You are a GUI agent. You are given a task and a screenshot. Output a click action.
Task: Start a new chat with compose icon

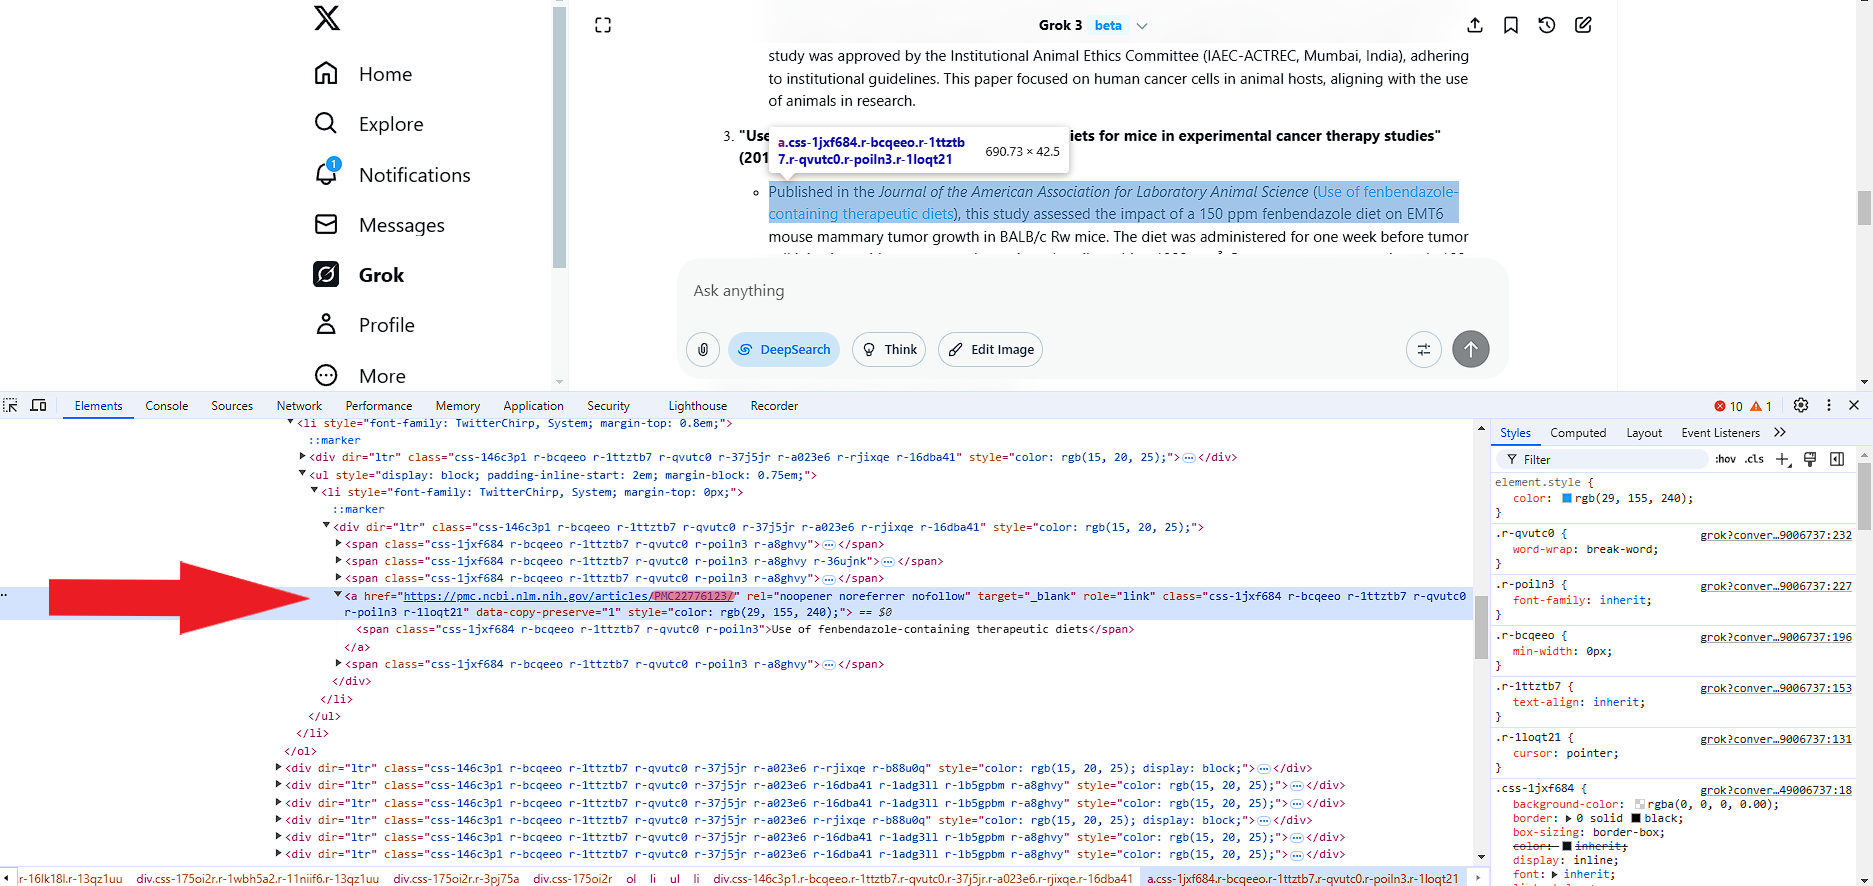(x=1583, y=25)
